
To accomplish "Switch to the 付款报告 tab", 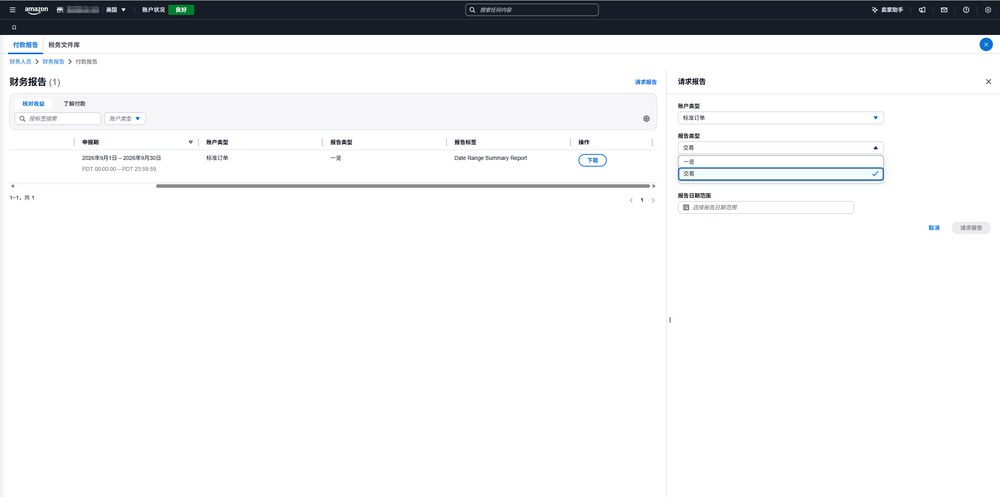I will [x=26, y=45].
